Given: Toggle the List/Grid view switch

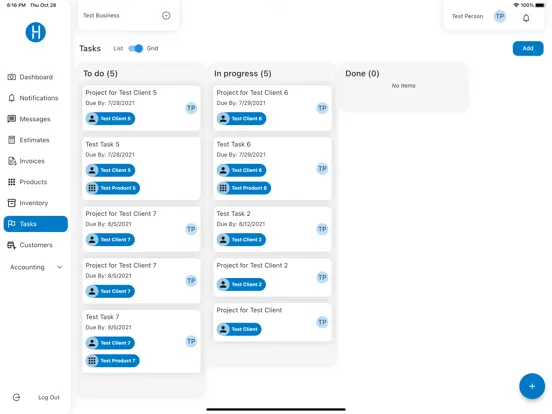Looking at the screenshot, I should [135, 48].
